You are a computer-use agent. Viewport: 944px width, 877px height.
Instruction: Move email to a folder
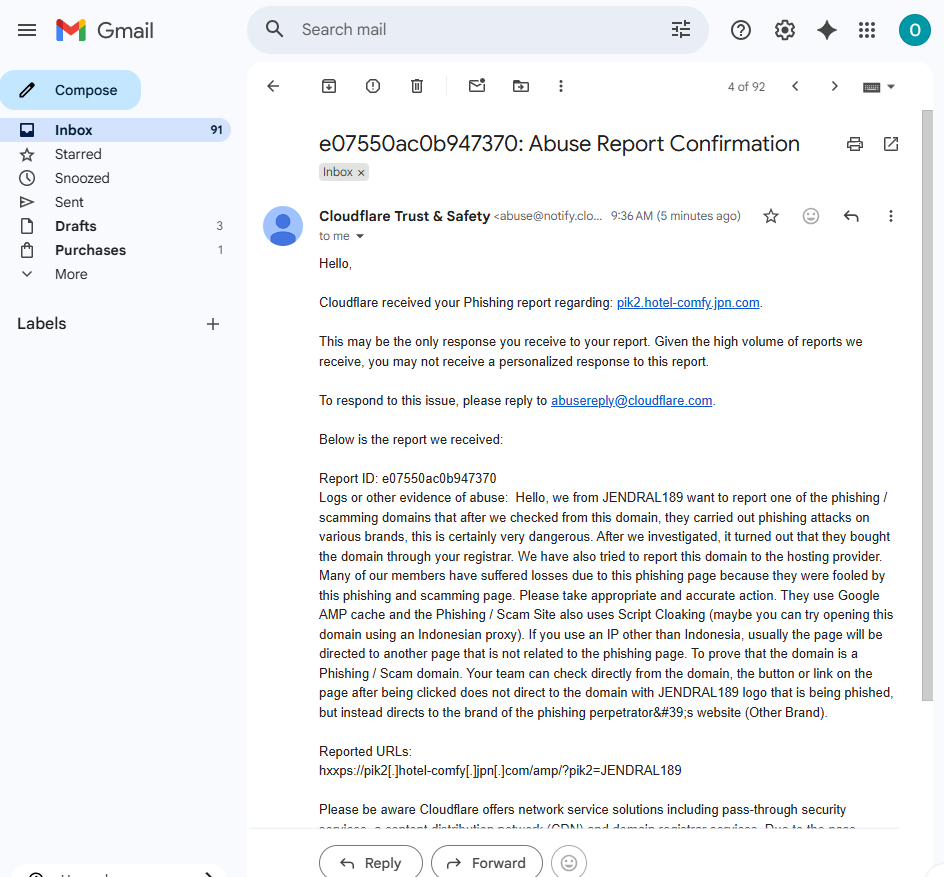coord(521,86)
